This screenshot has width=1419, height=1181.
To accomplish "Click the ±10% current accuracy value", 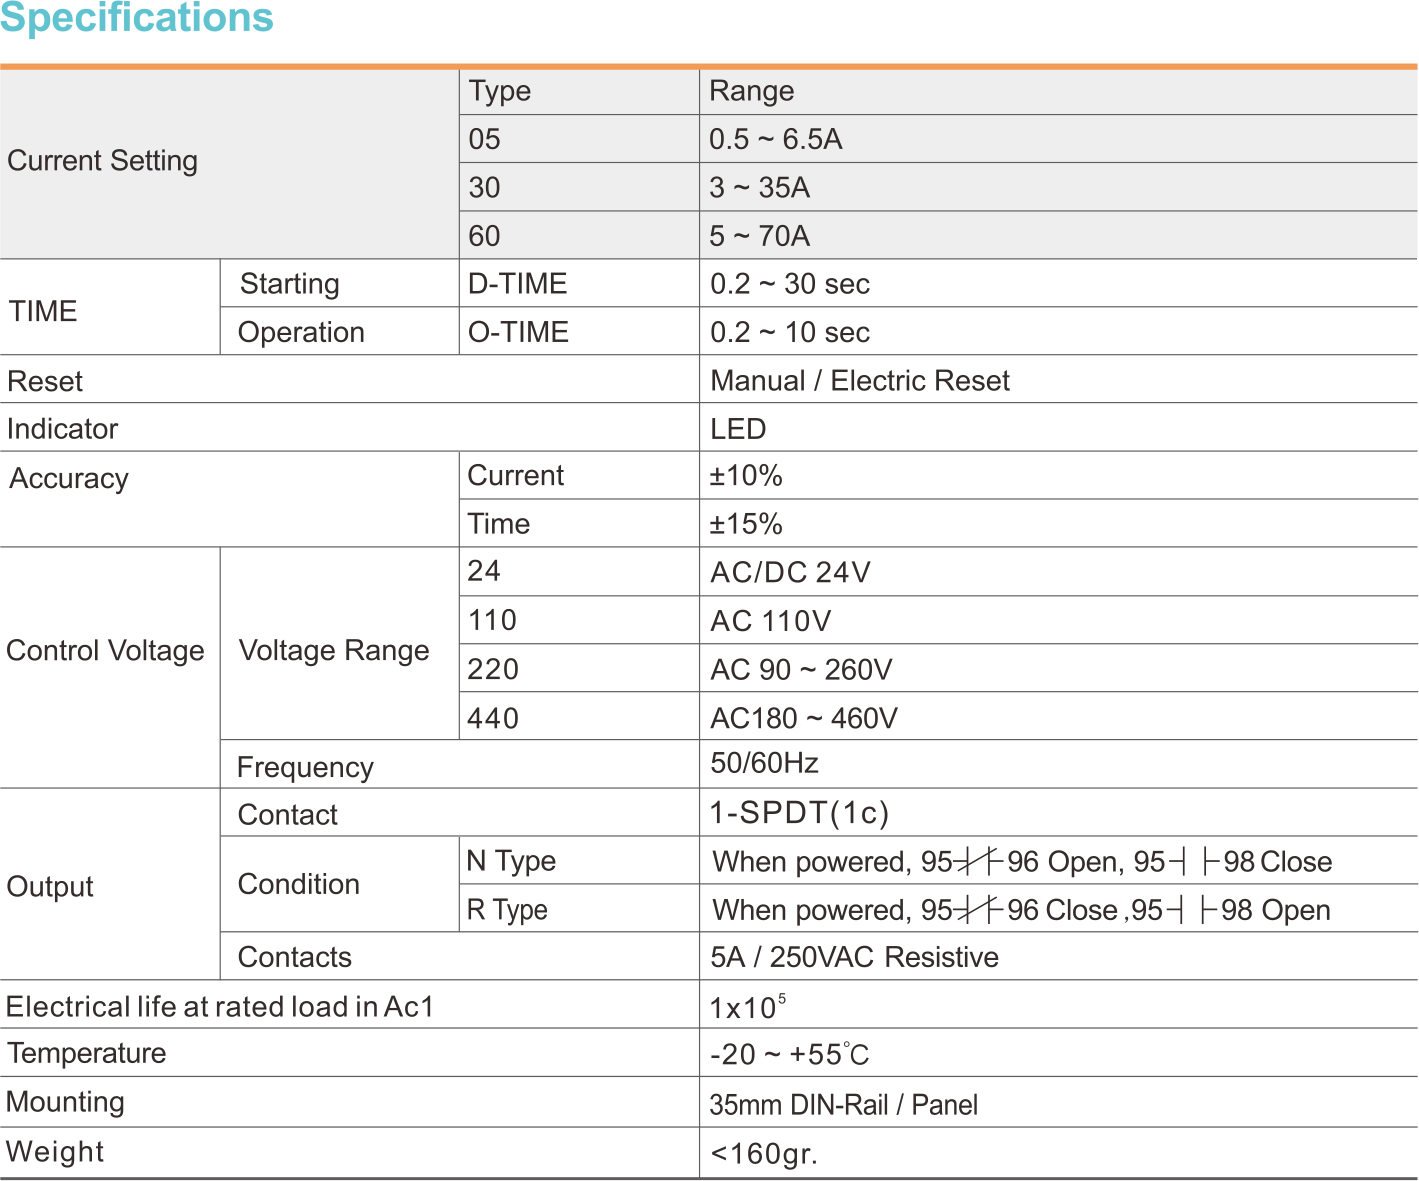I will tap(745, 476).
